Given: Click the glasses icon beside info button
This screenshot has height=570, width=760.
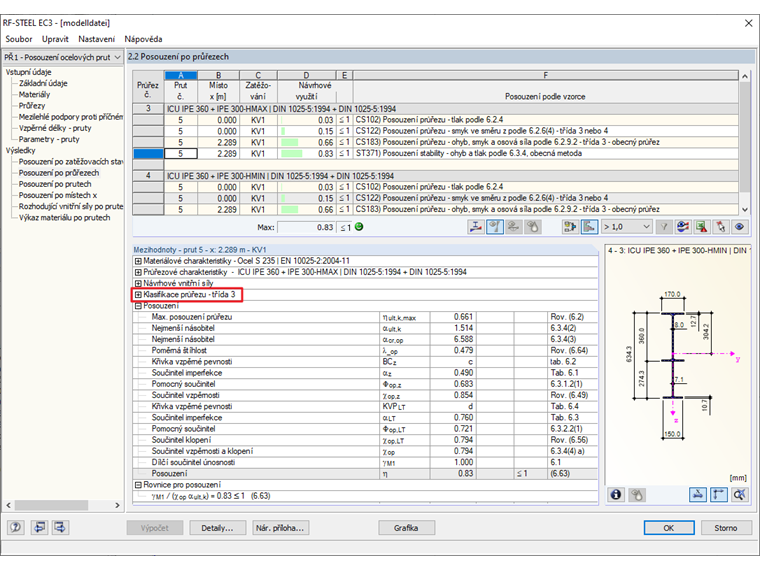Looking at the screenshot, I should pyautogui.click(x=637, y=495).
